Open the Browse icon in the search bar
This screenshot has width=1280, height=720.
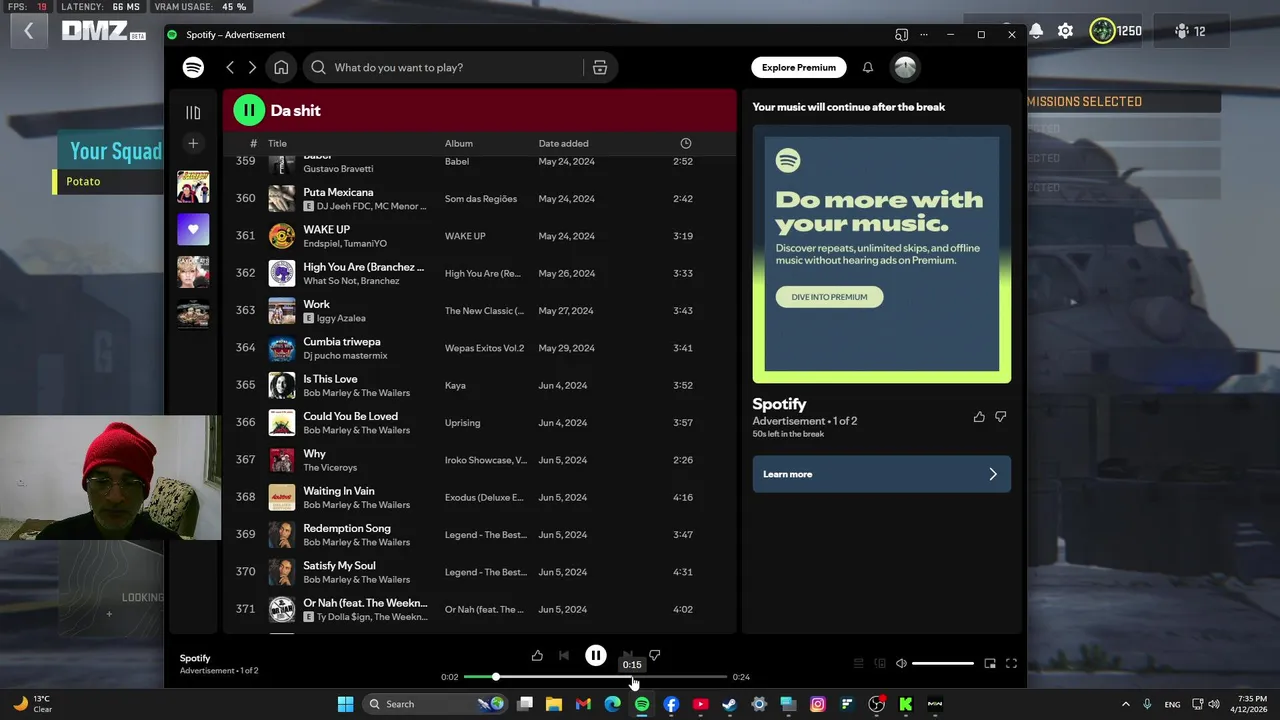(x=600, y=67)
